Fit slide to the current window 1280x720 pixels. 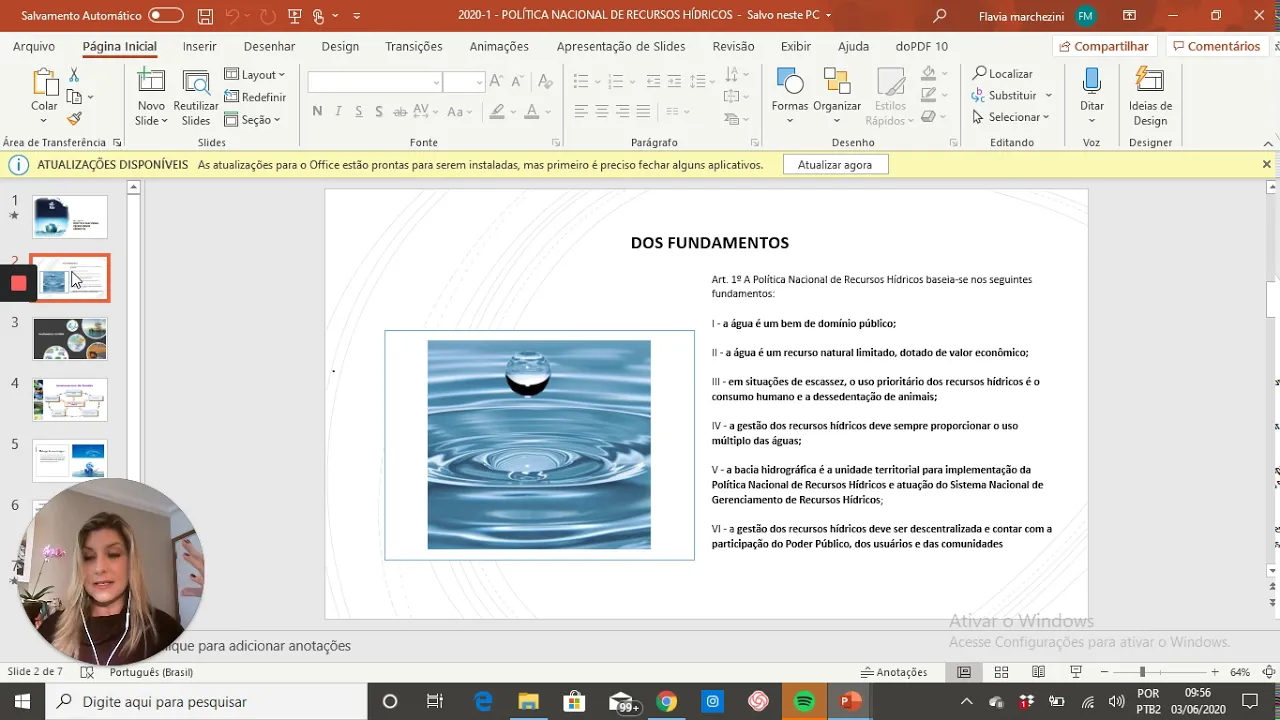(x=1268, y=672)
